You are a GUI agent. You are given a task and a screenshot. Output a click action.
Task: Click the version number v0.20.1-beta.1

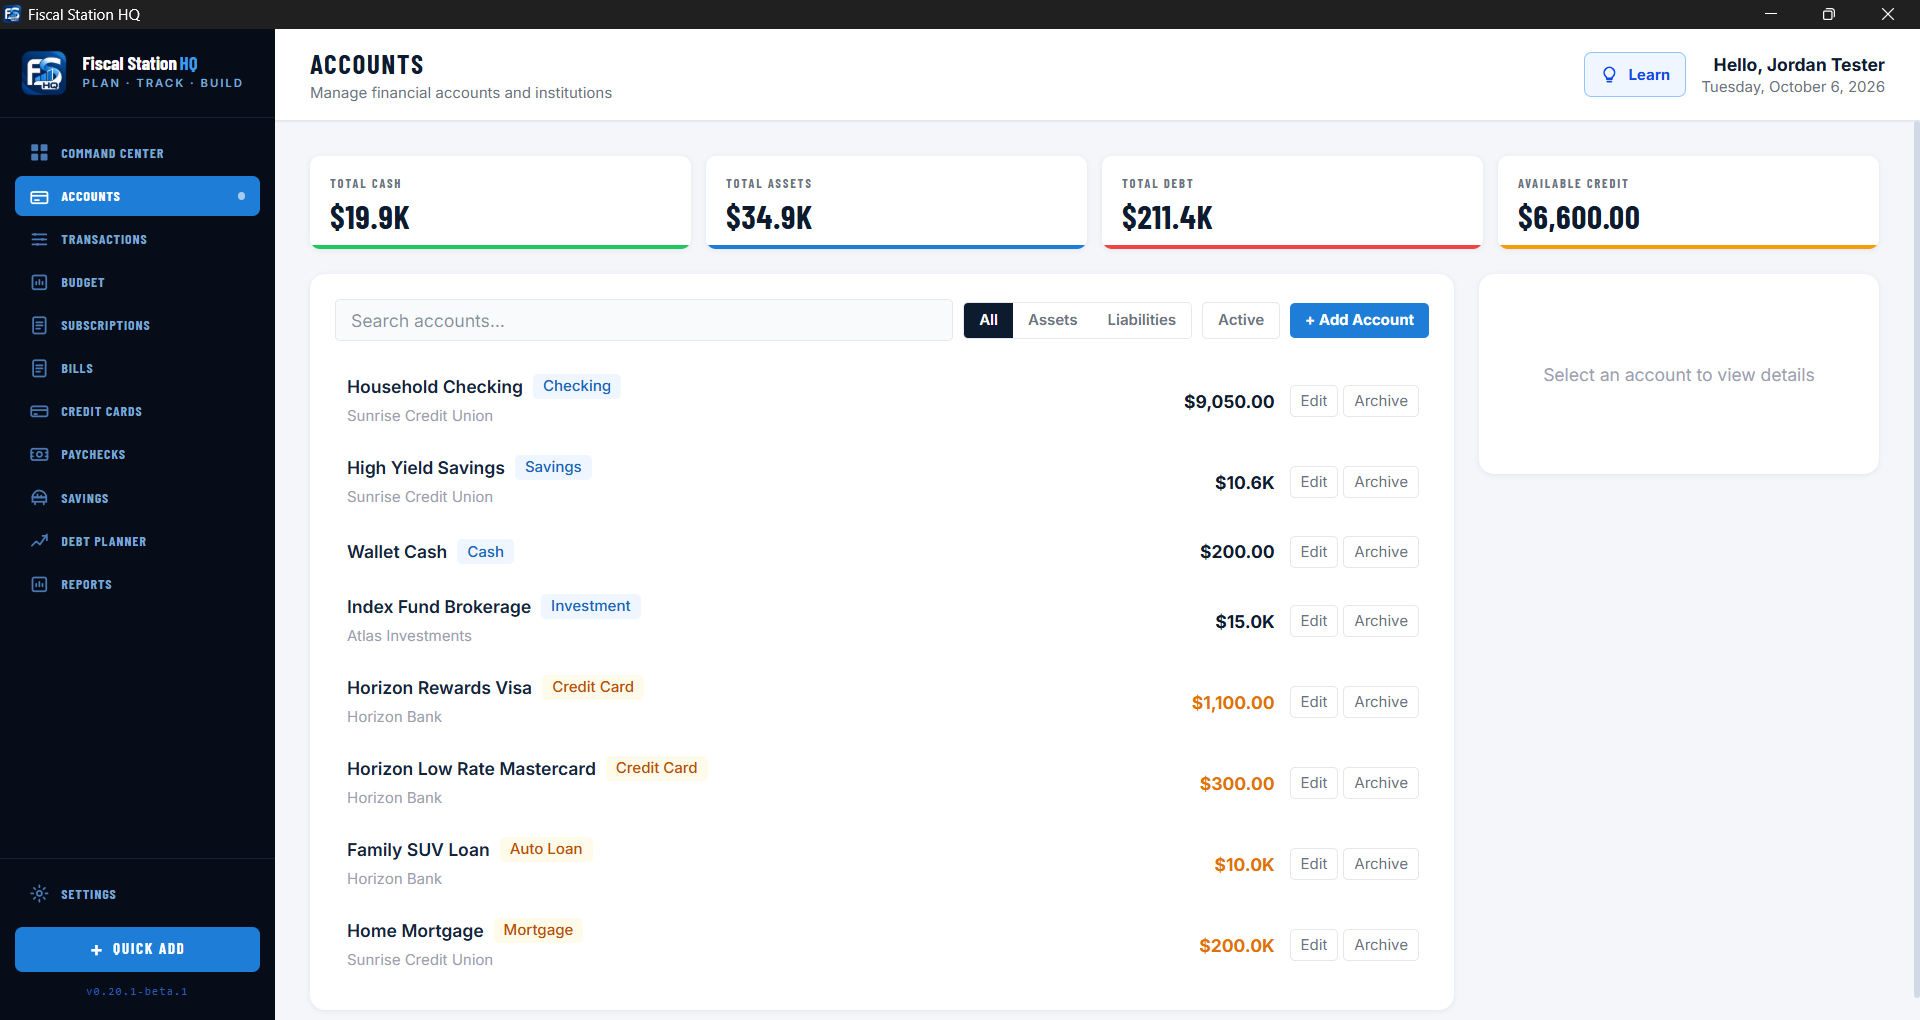click(137, 992)
